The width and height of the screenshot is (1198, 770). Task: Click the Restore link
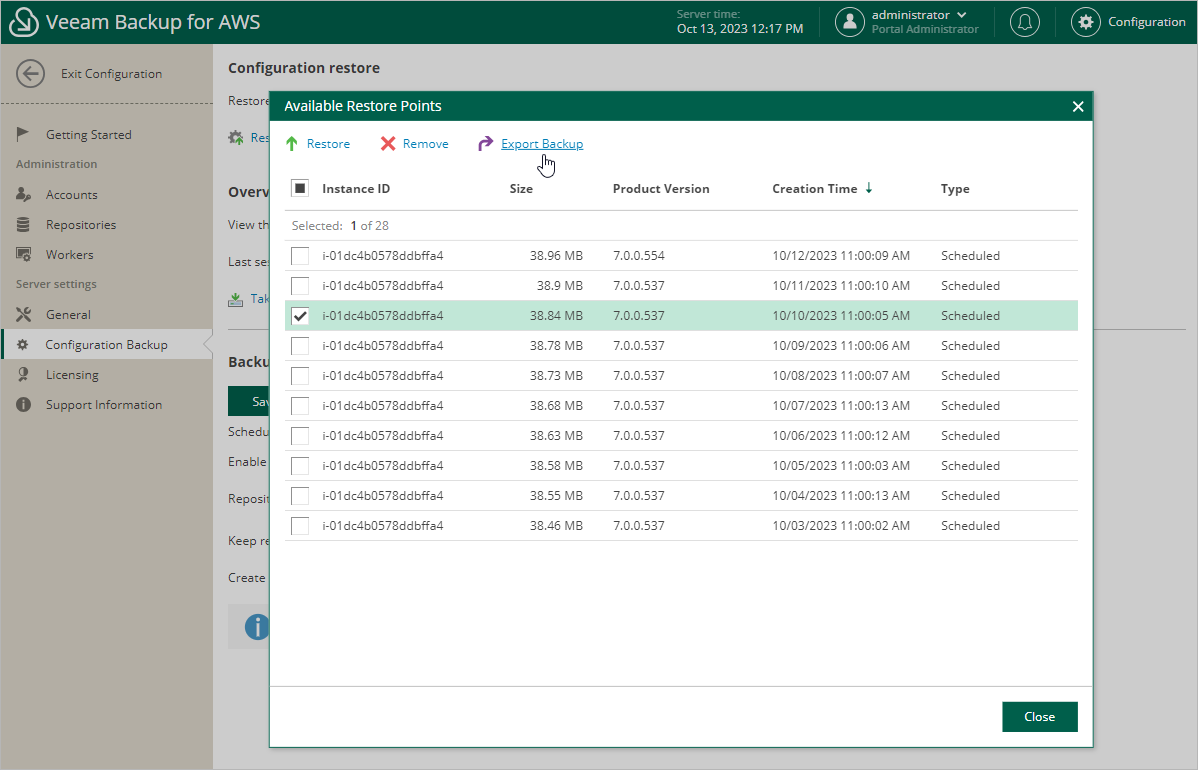tap(329, 144)
